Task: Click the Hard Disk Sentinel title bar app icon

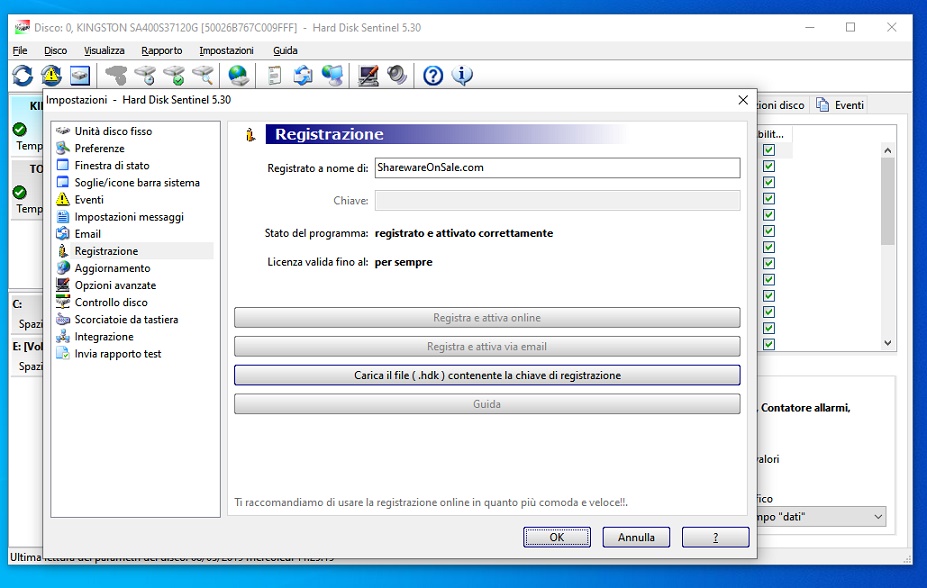Action: tap(22, 27)
